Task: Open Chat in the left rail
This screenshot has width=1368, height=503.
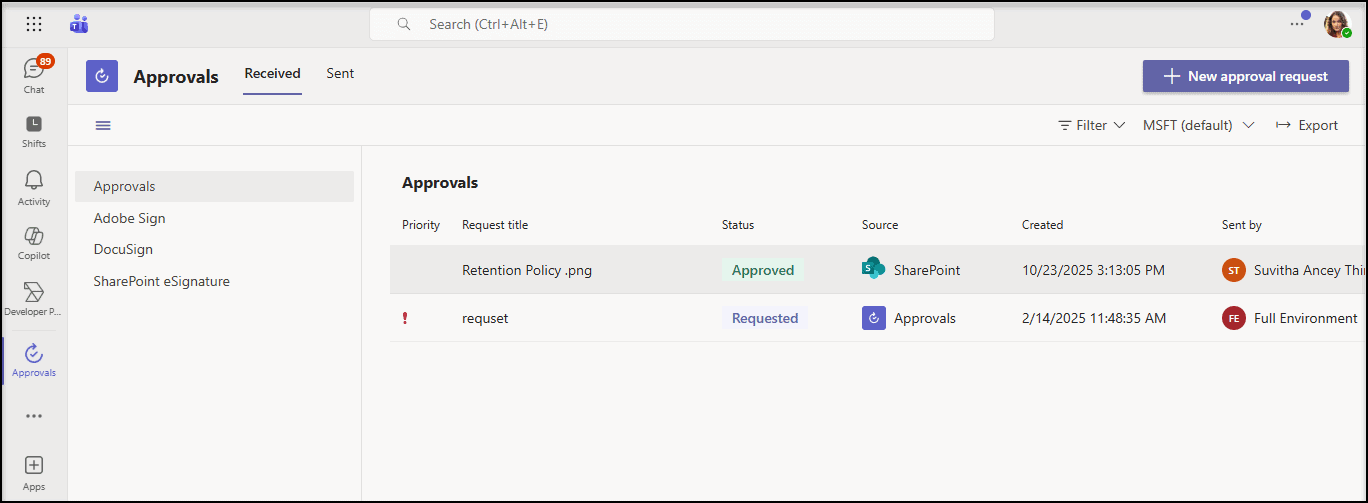Action: tap(34, 75)
